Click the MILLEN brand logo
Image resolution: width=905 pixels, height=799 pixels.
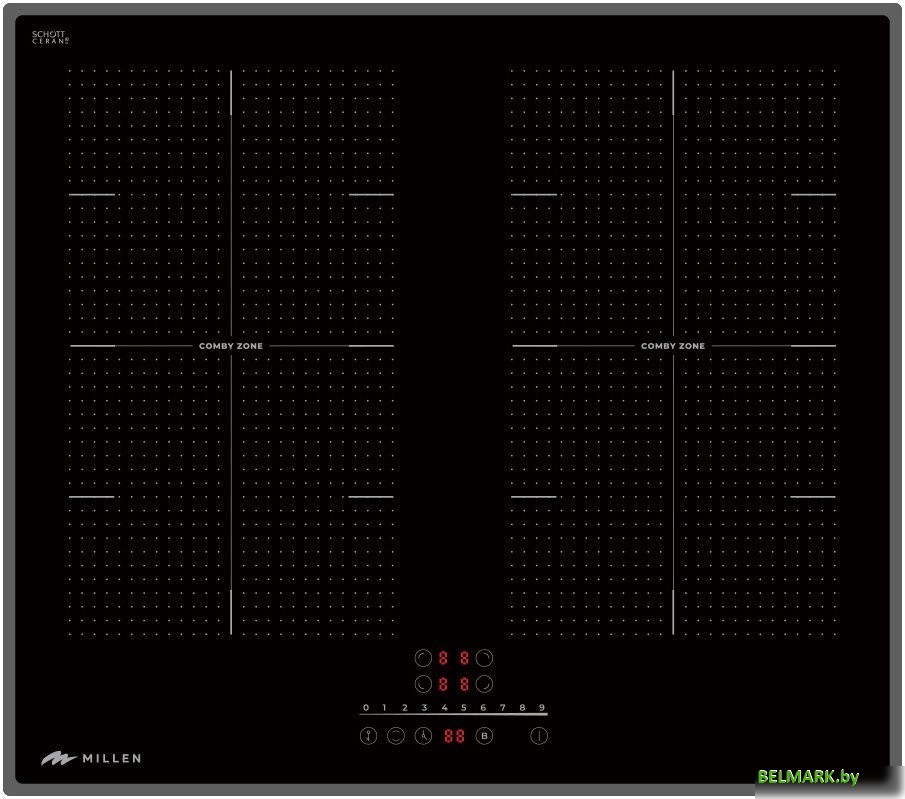pos(91,759)
